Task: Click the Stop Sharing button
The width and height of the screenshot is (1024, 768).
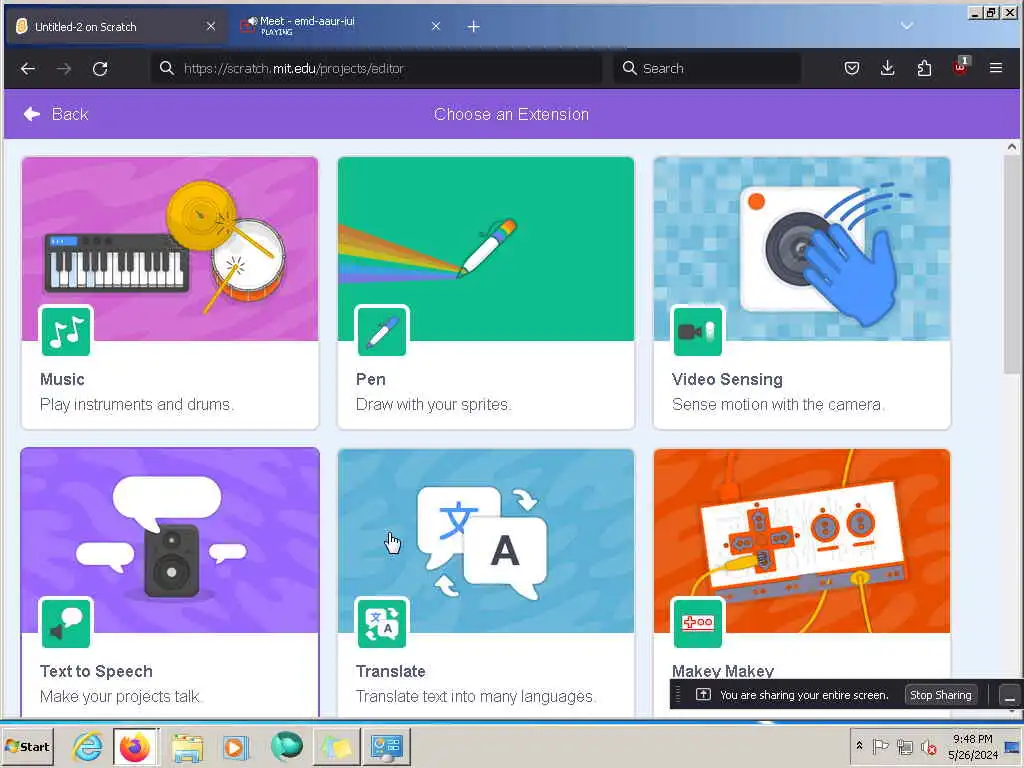Action: click(940, 695)
